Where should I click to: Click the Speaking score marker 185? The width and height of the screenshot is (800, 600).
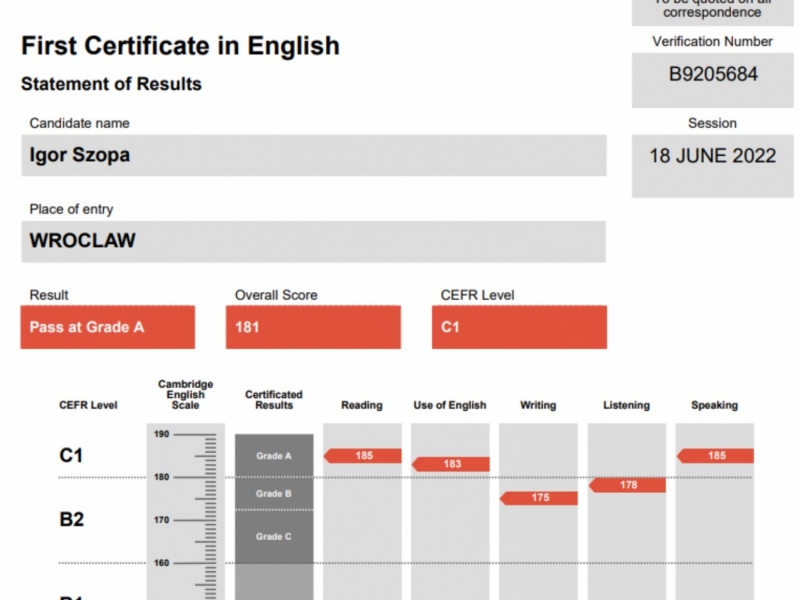coord(716,456)
